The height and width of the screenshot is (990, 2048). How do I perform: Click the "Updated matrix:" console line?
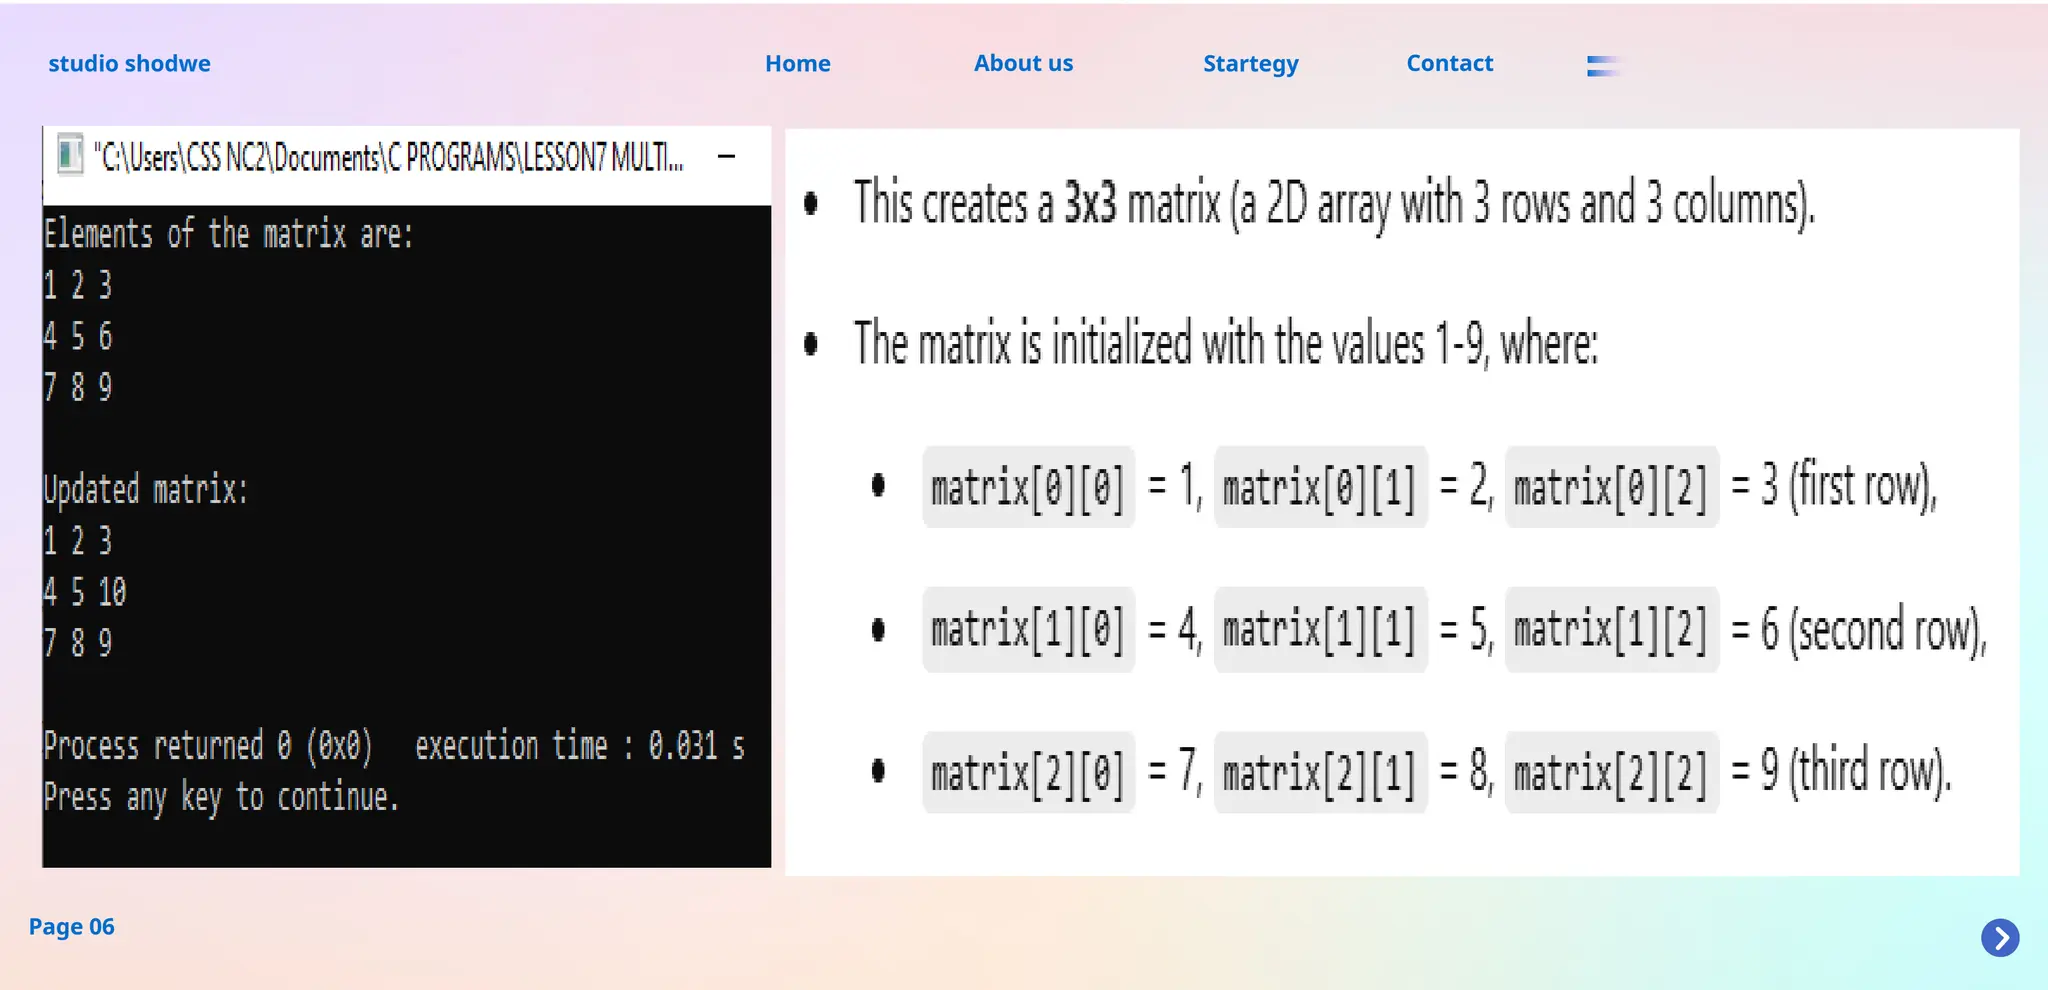(x=145, y=490)
